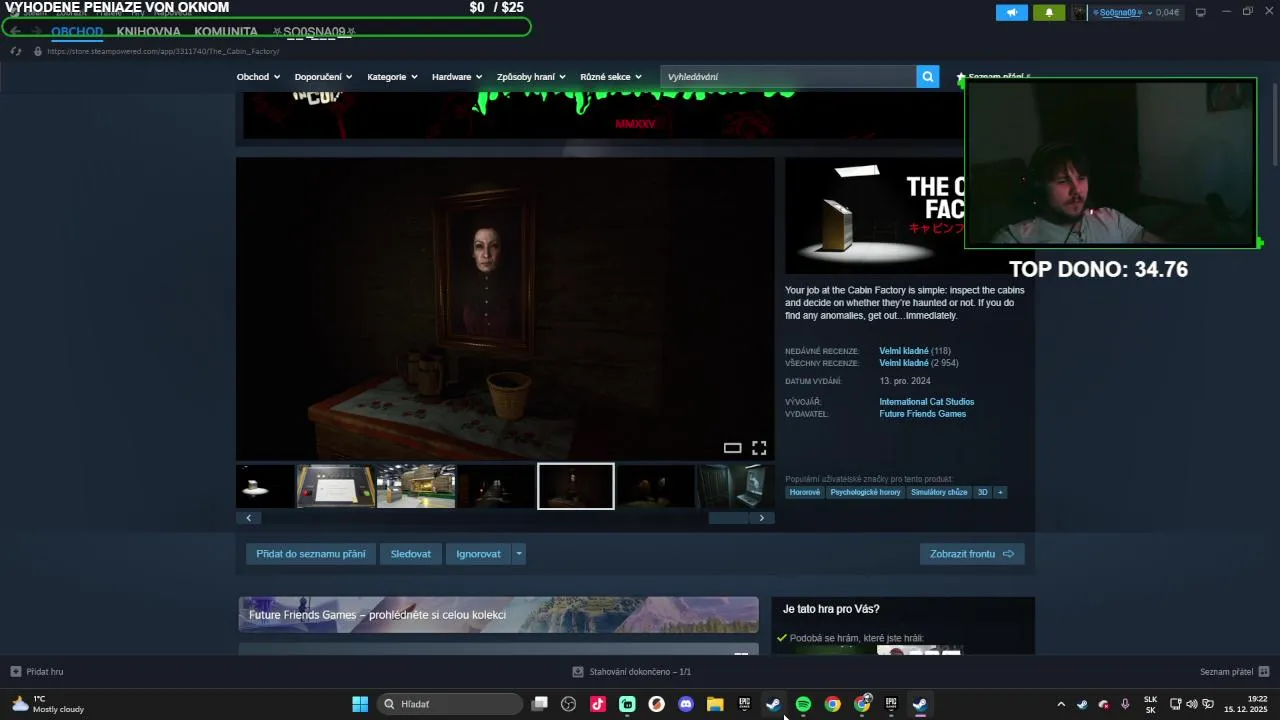Open the weather widget Mostly cloudy

pos(48,704)
